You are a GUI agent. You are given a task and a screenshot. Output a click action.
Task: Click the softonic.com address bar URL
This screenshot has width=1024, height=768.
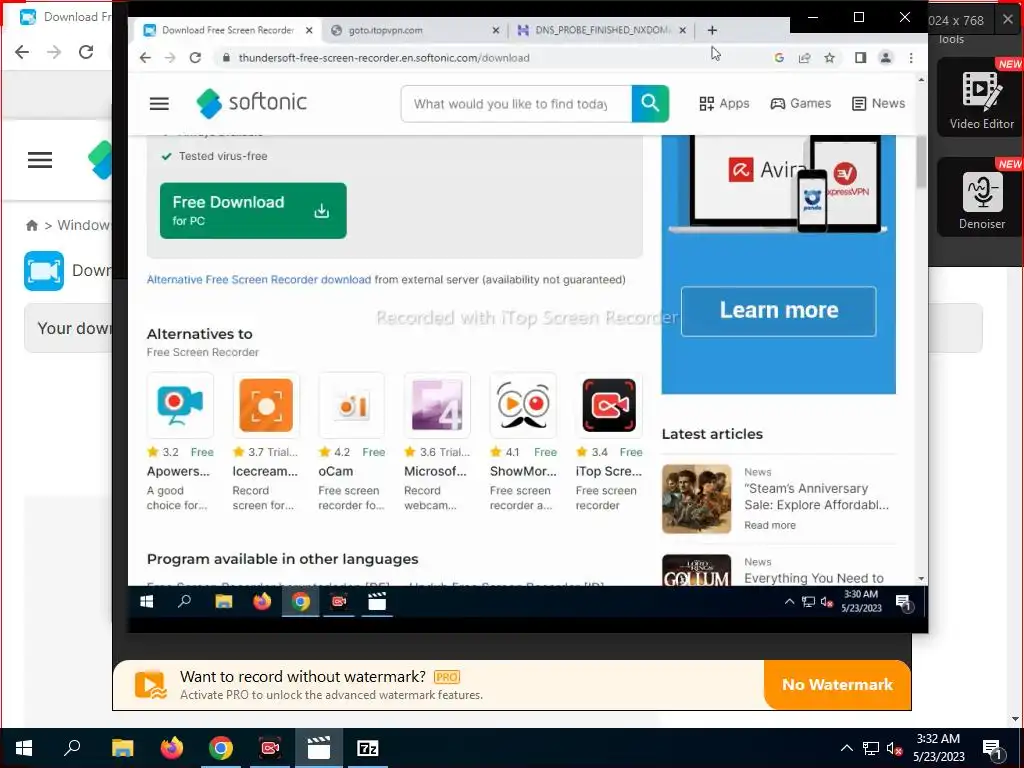384,57
